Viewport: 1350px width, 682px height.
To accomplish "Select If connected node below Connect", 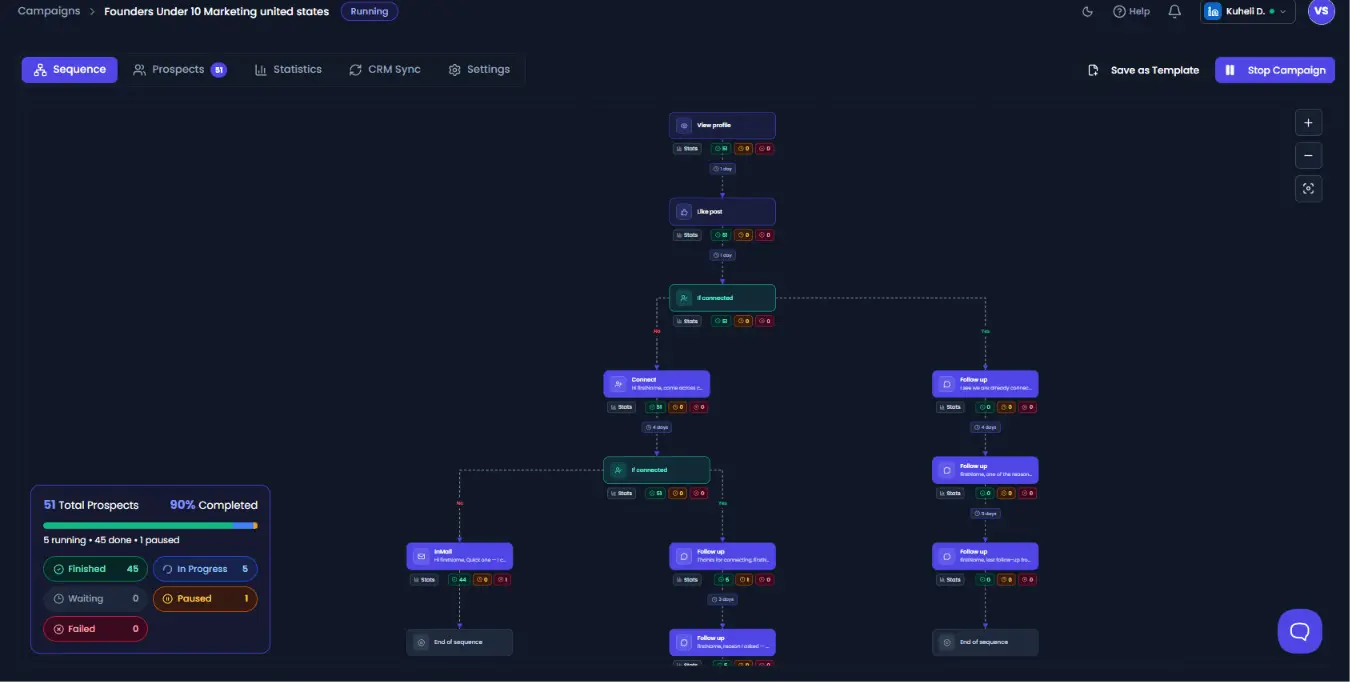I will click(x=656, y=470).
